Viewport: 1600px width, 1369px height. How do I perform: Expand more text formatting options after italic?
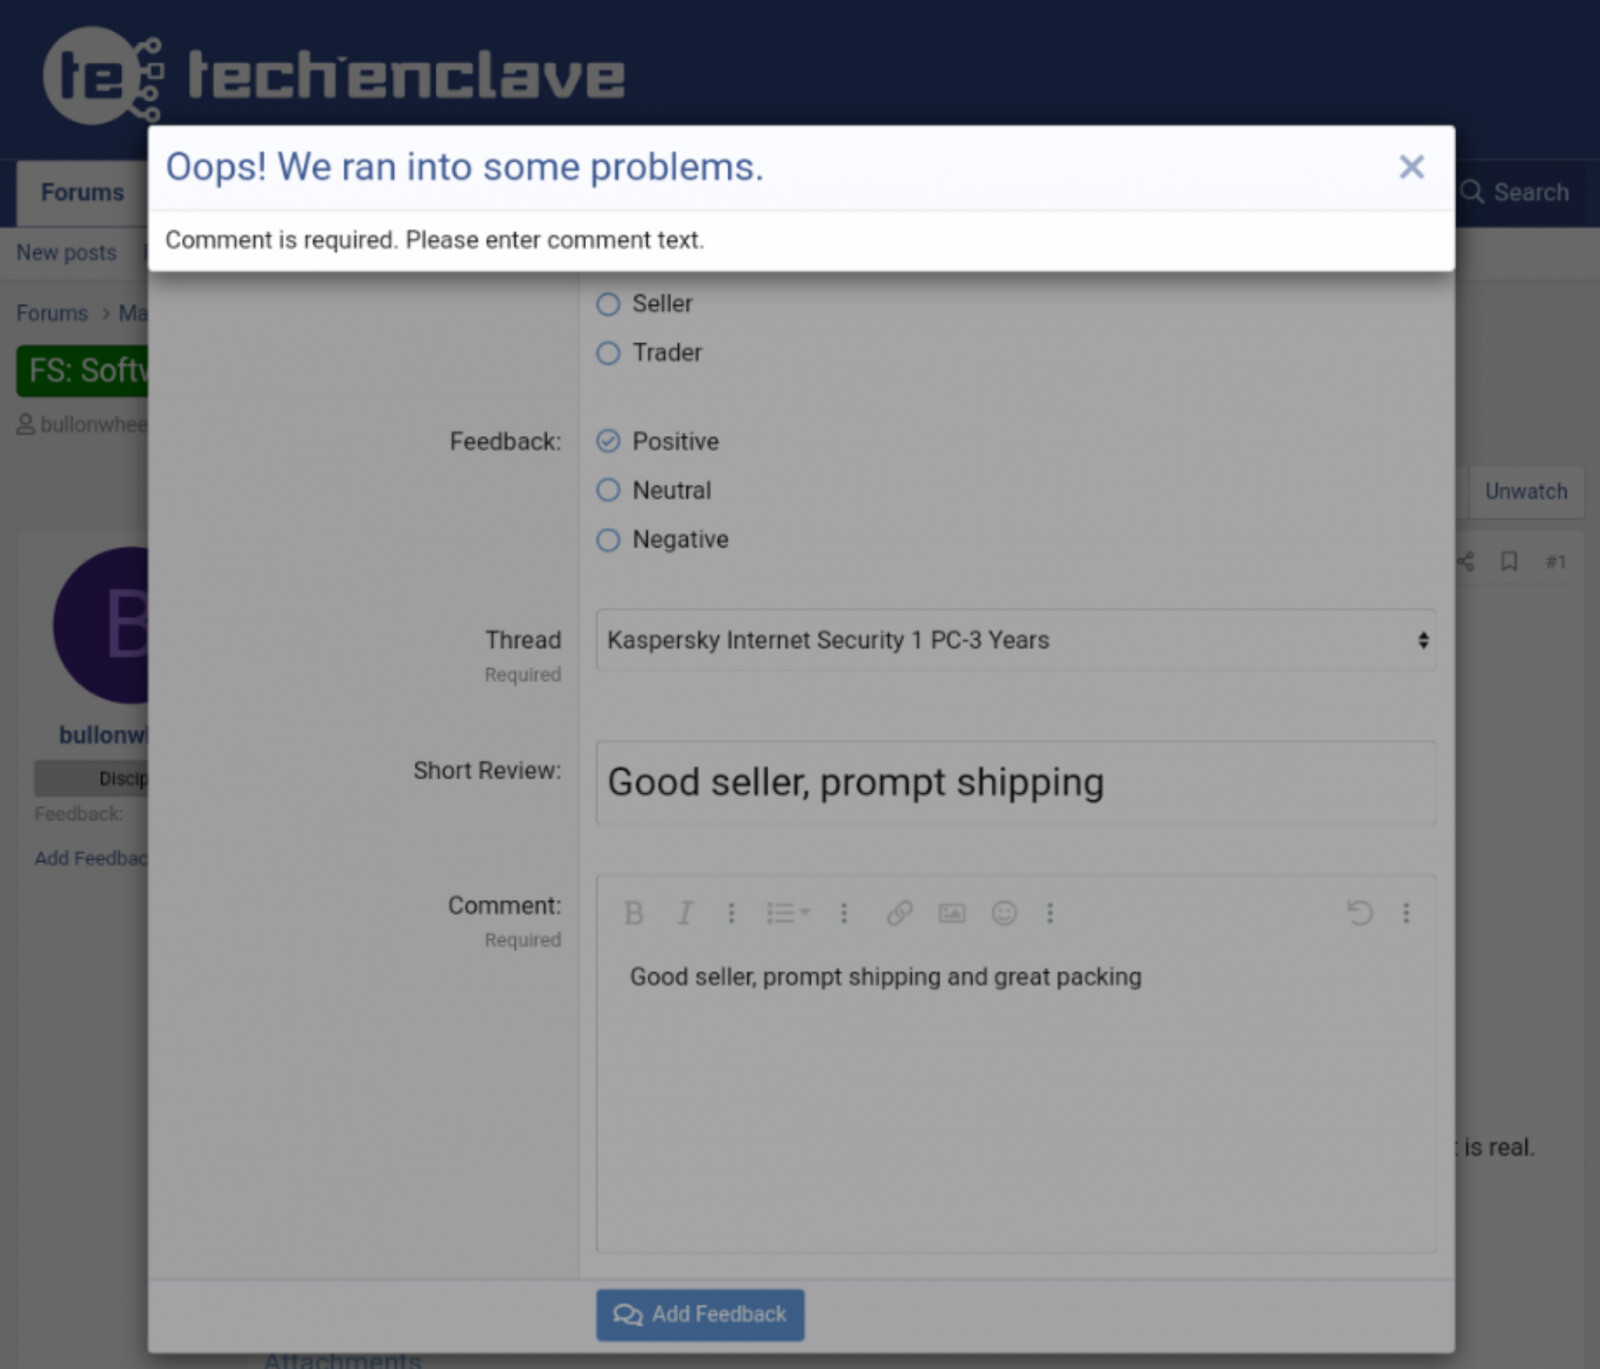click(x=731, y=913)
